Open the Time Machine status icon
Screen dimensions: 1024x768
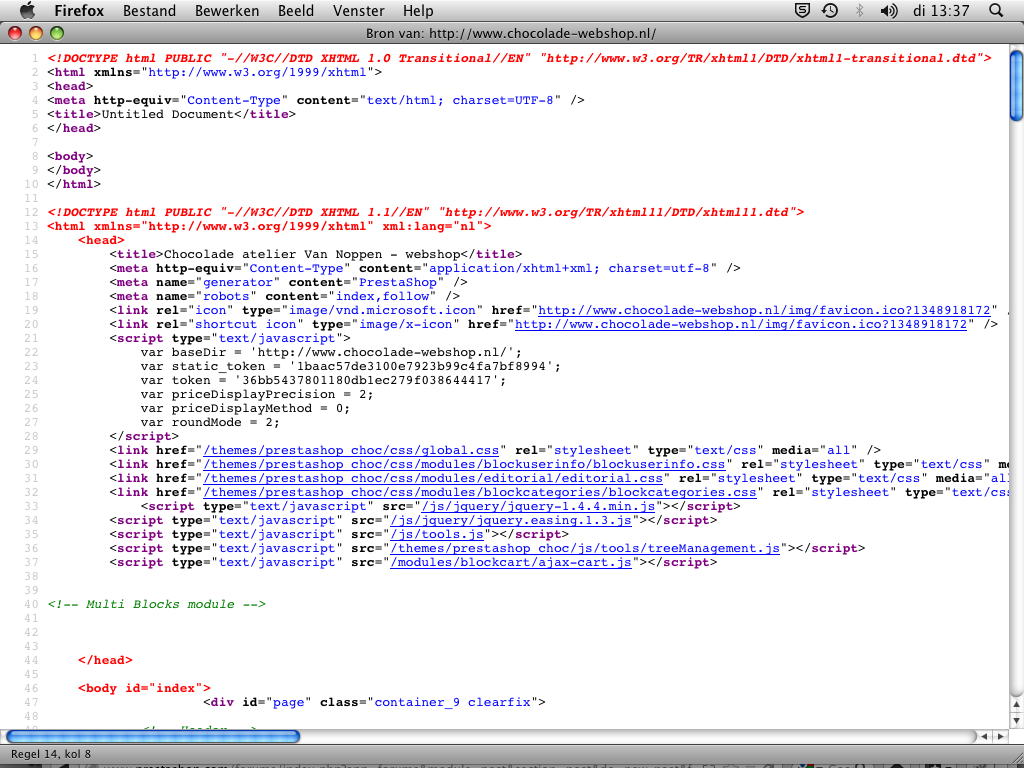click(830, 10)
